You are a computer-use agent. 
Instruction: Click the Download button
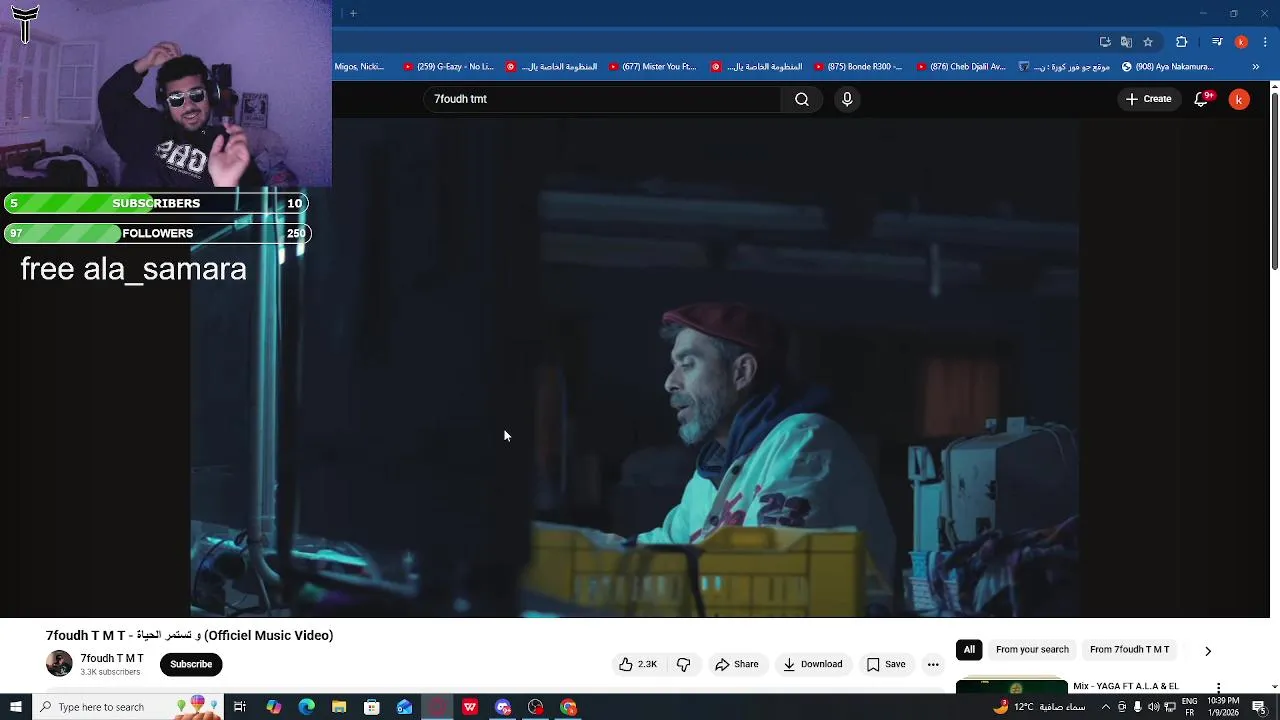point(812,664)
